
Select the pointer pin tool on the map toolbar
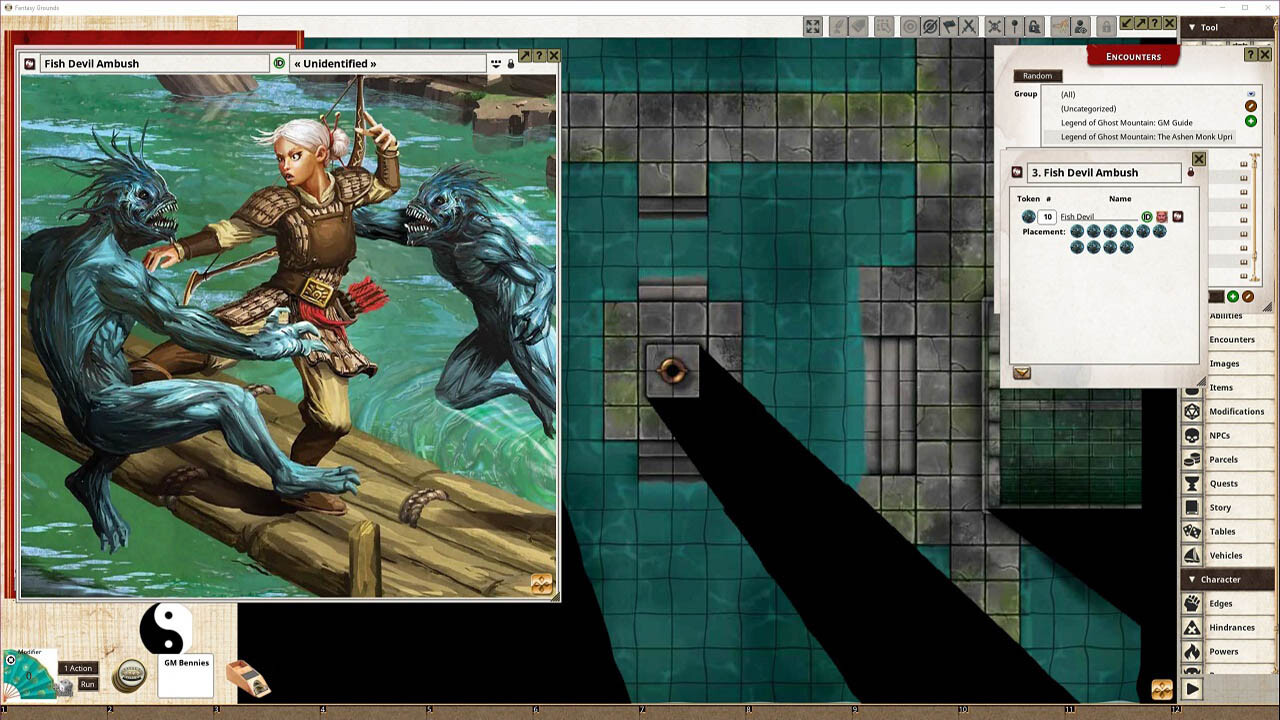point(1015,25)
